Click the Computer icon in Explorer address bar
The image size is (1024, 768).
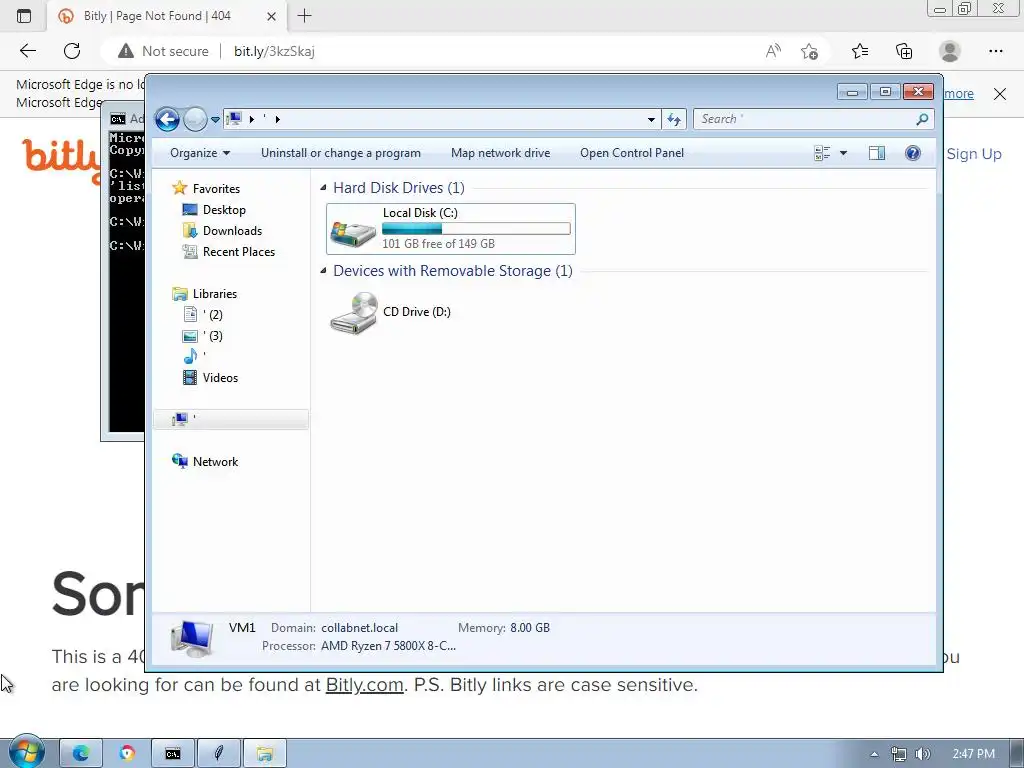point(234,119)
